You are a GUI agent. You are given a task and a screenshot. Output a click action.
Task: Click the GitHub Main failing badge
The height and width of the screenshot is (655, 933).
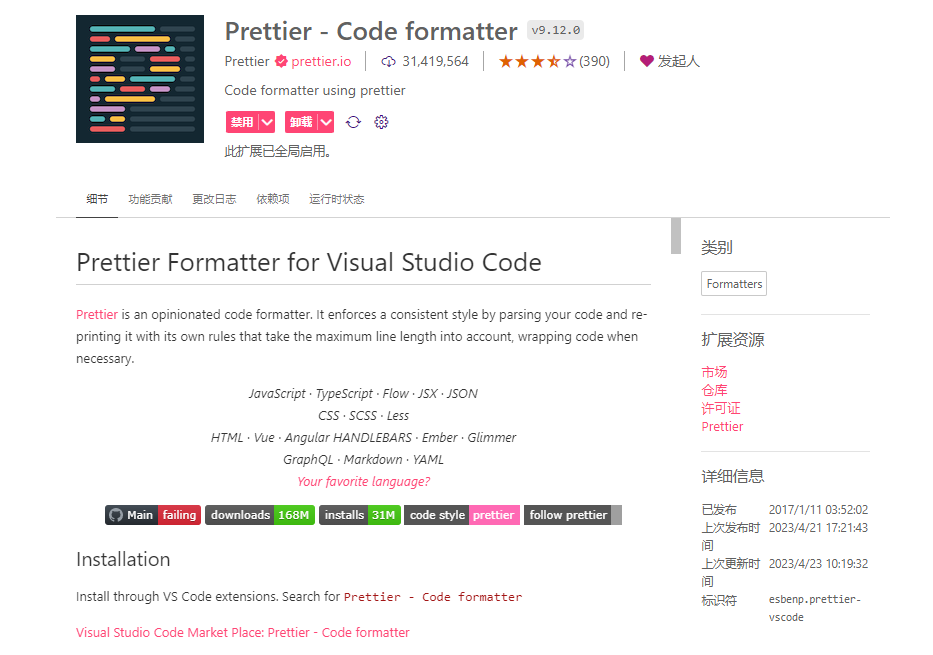pos(153,515)
